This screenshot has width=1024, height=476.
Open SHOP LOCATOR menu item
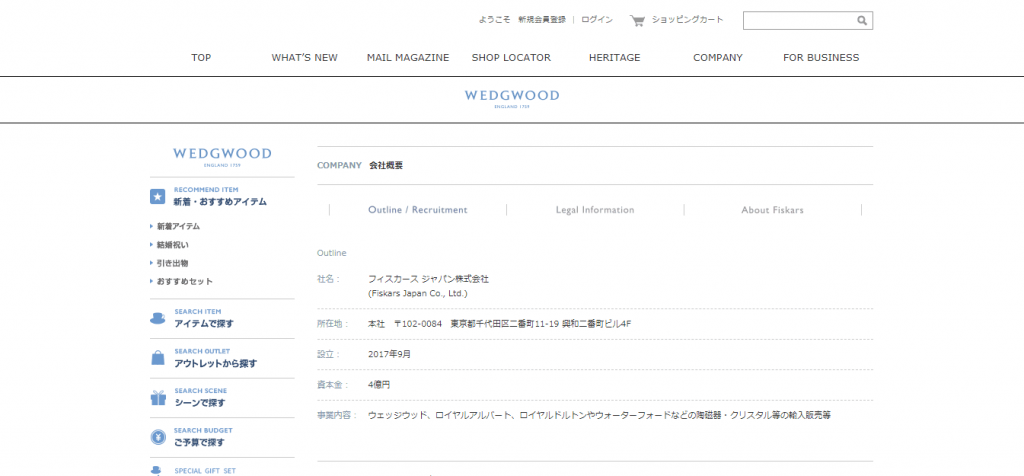click(x=511, y=57)
